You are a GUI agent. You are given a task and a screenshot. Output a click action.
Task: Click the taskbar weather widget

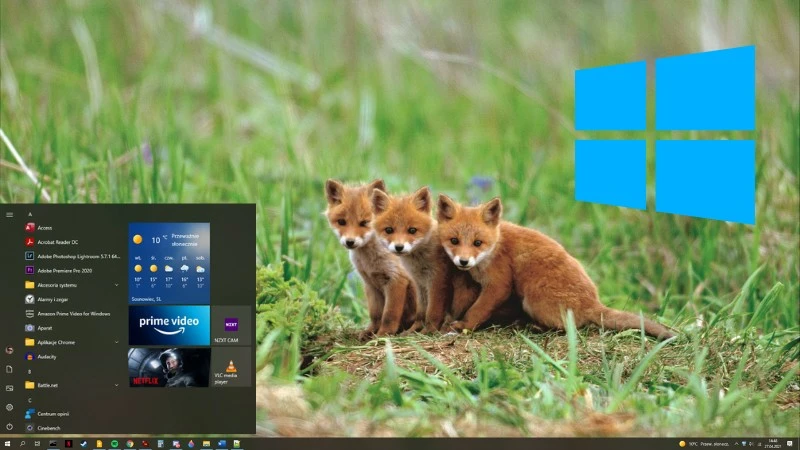[x=704, y=444]
